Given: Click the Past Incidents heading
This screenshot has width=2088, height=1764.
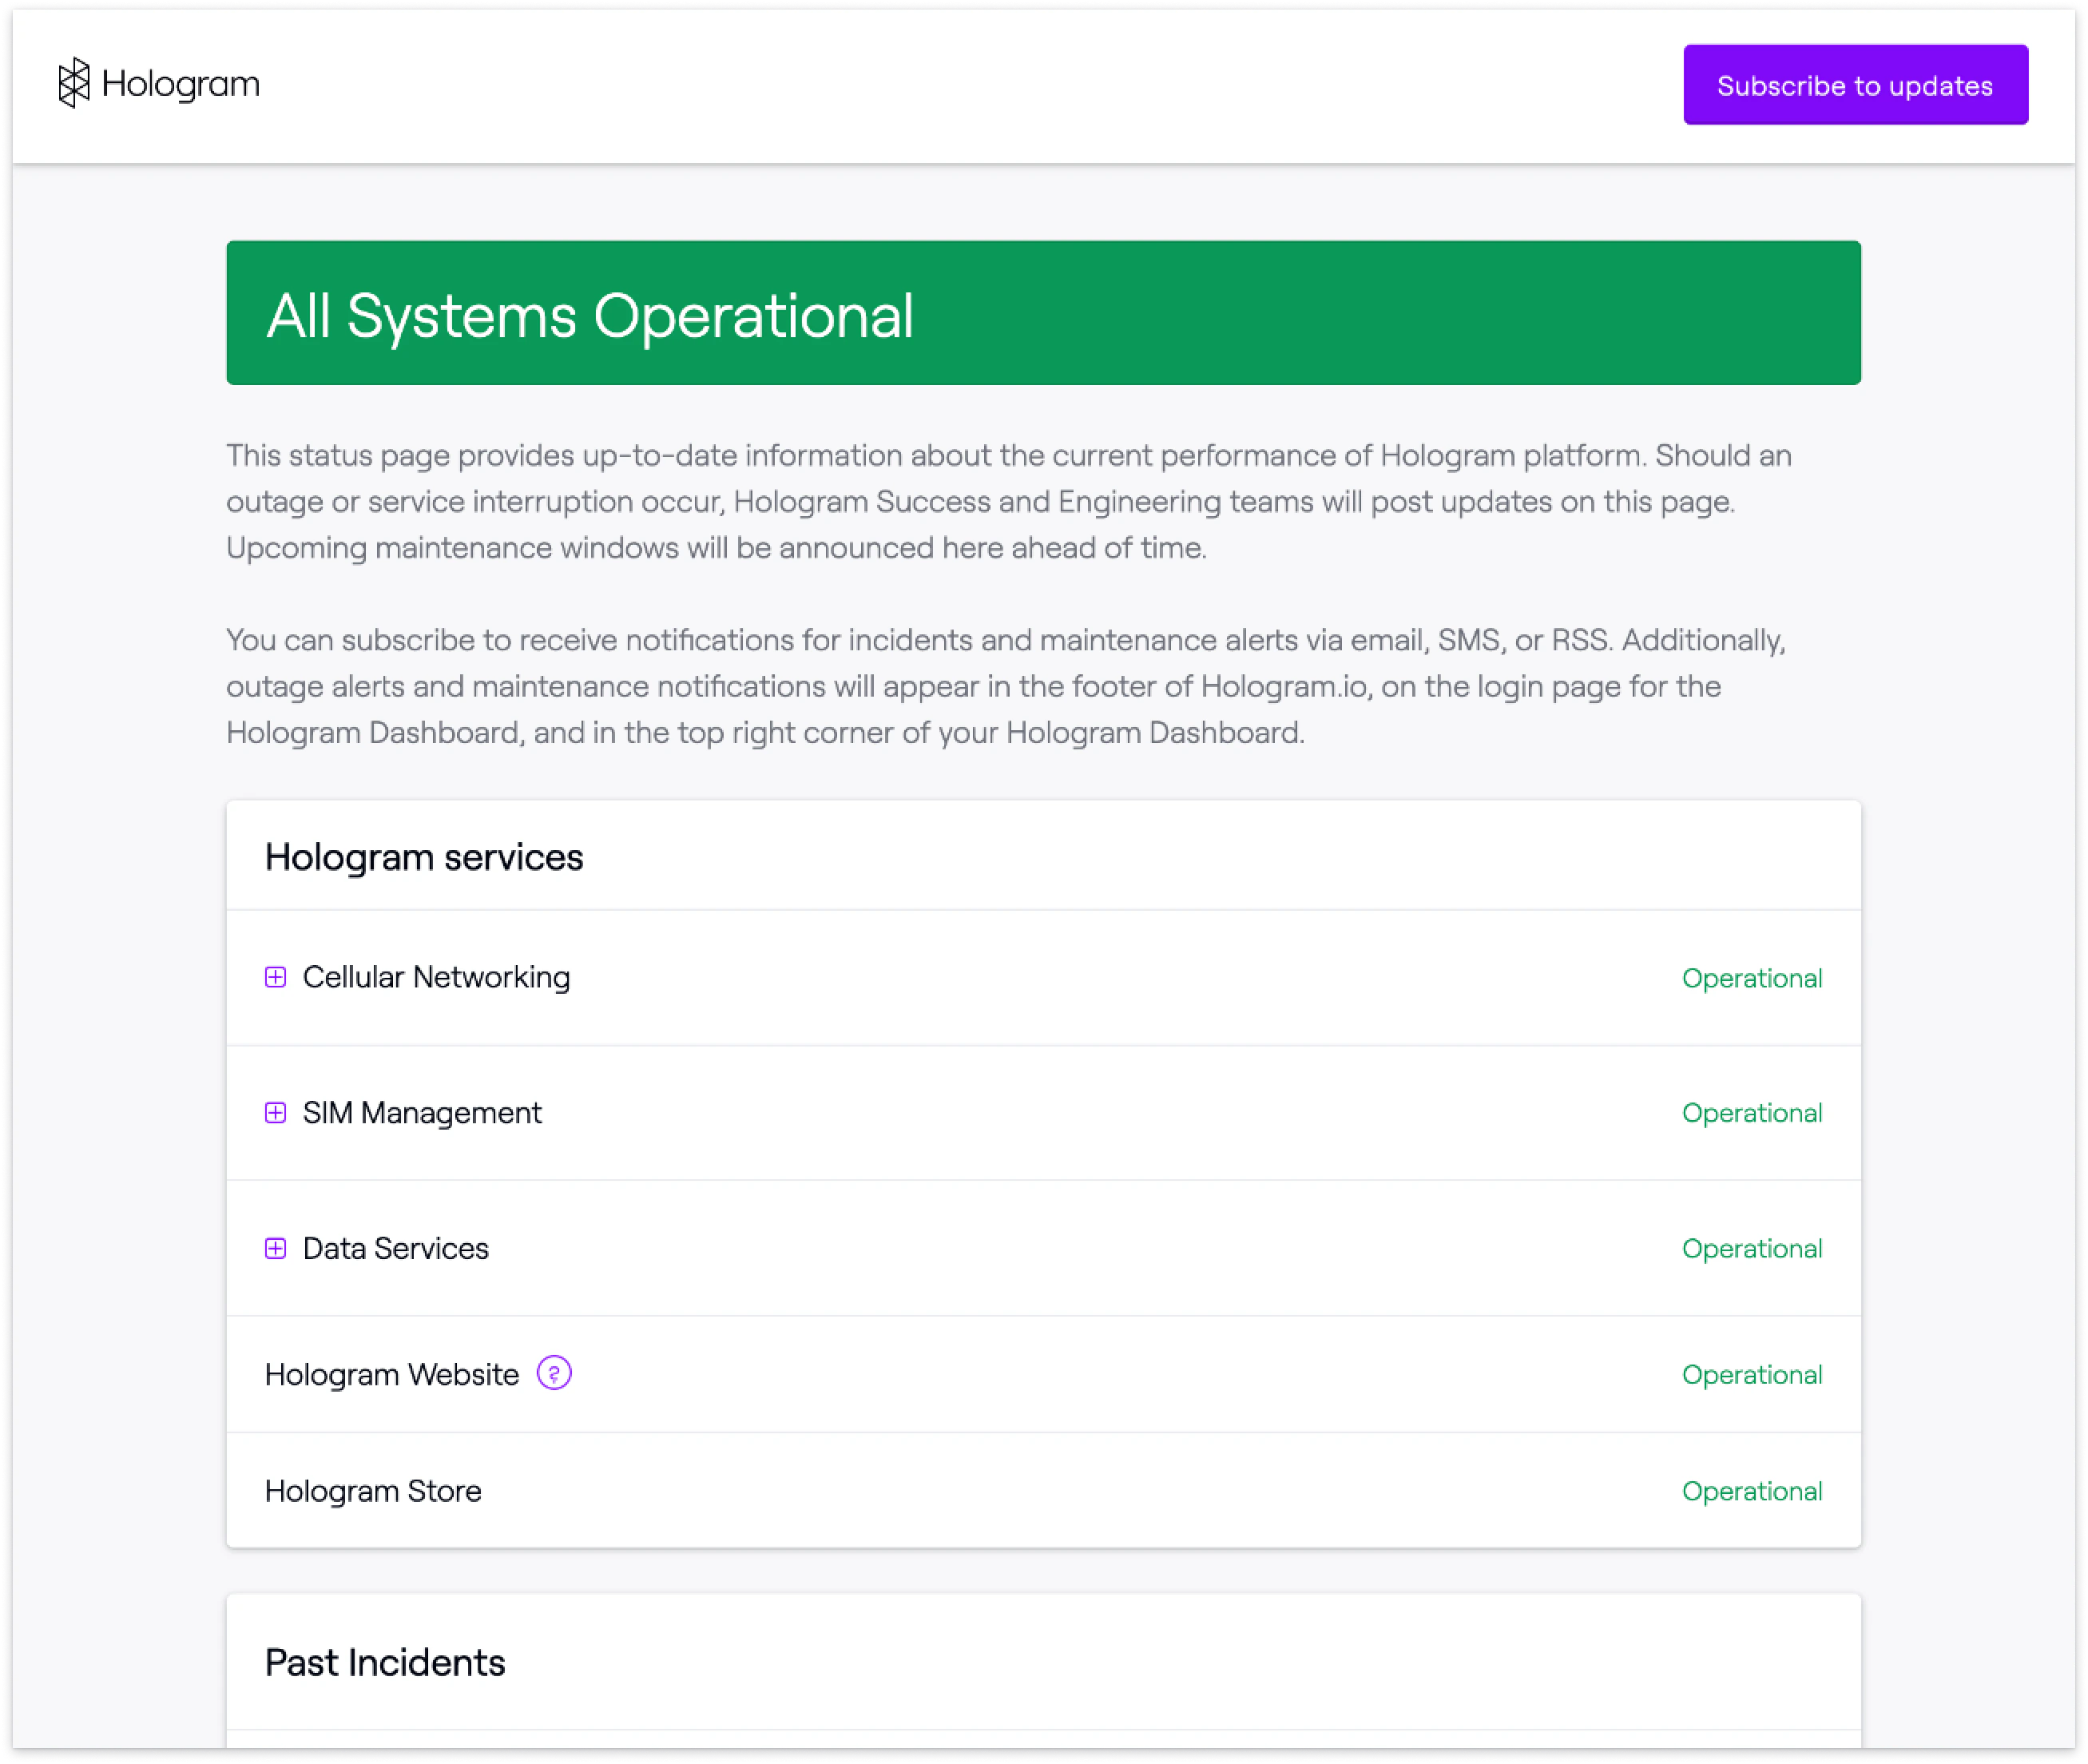Looking at the screenshot, I should pyautogui.click(x=385, y=1662).
